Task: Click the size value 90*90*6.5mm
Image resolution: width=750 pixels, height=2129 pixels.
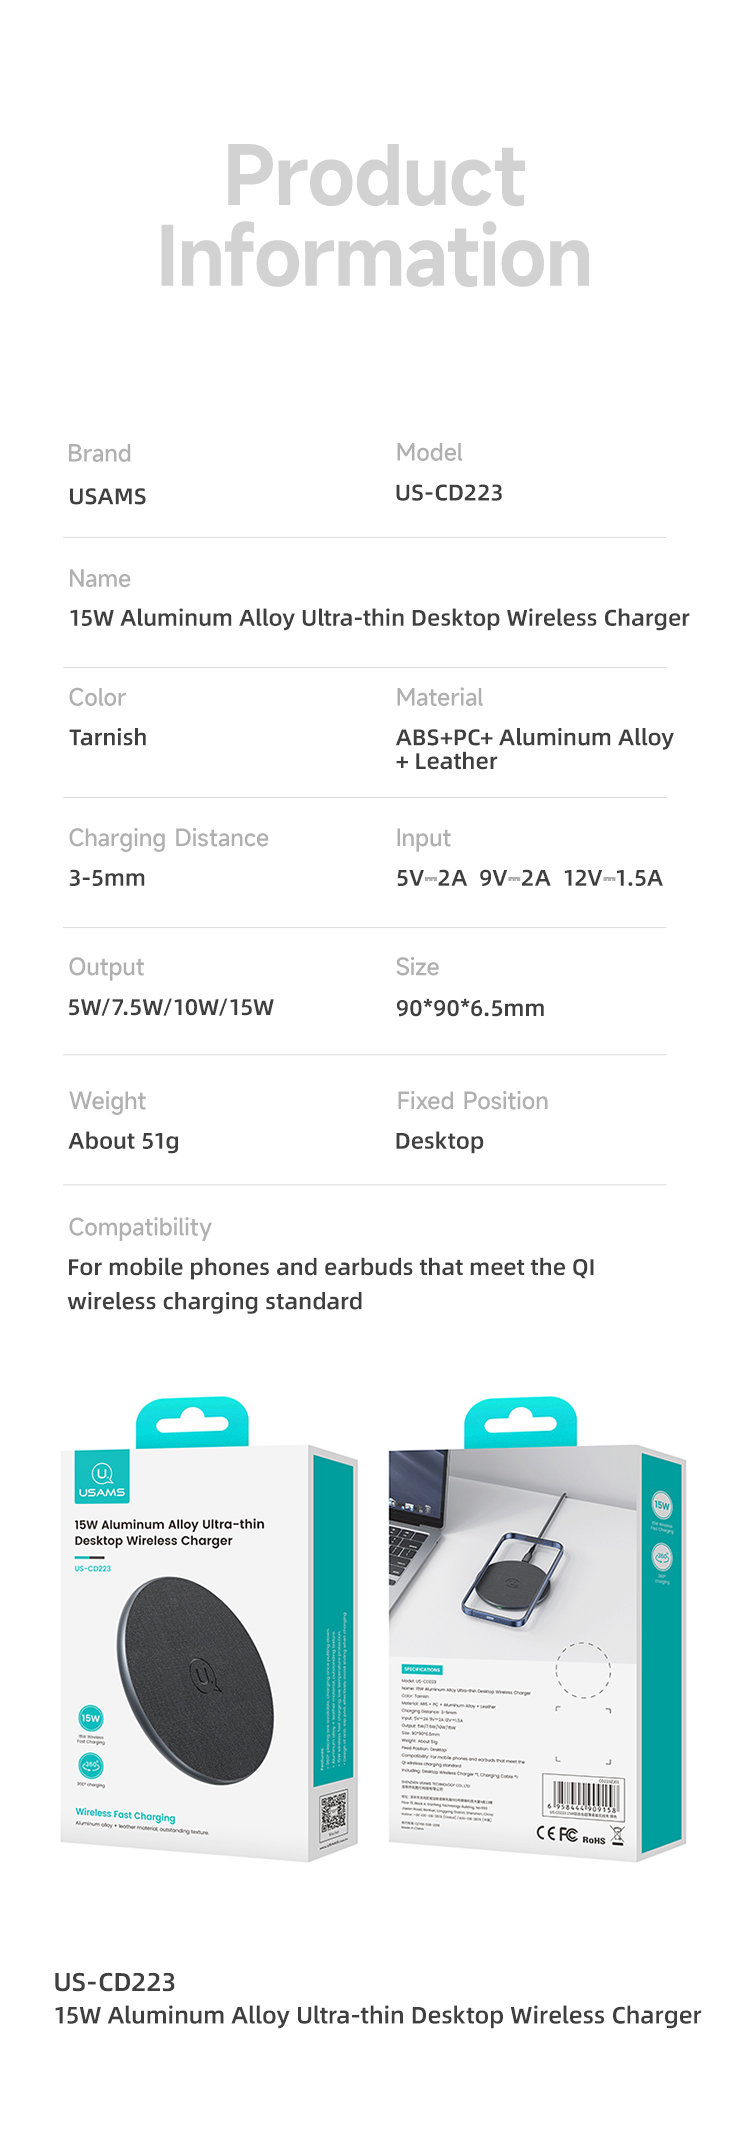Action: click(x=470, y=1008)
